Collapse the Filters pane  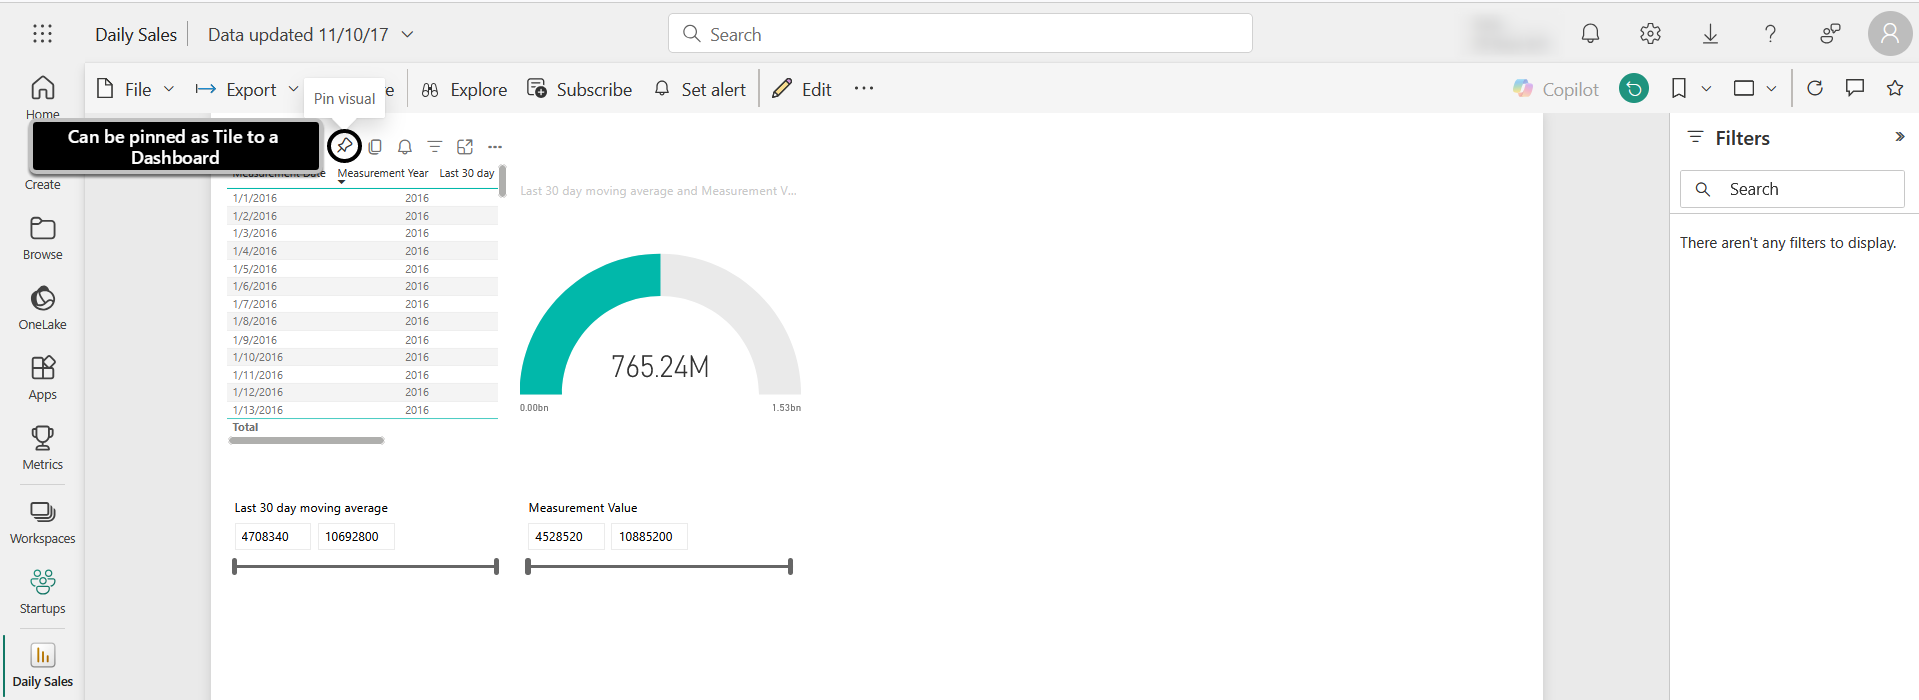tap(1899, 137)
